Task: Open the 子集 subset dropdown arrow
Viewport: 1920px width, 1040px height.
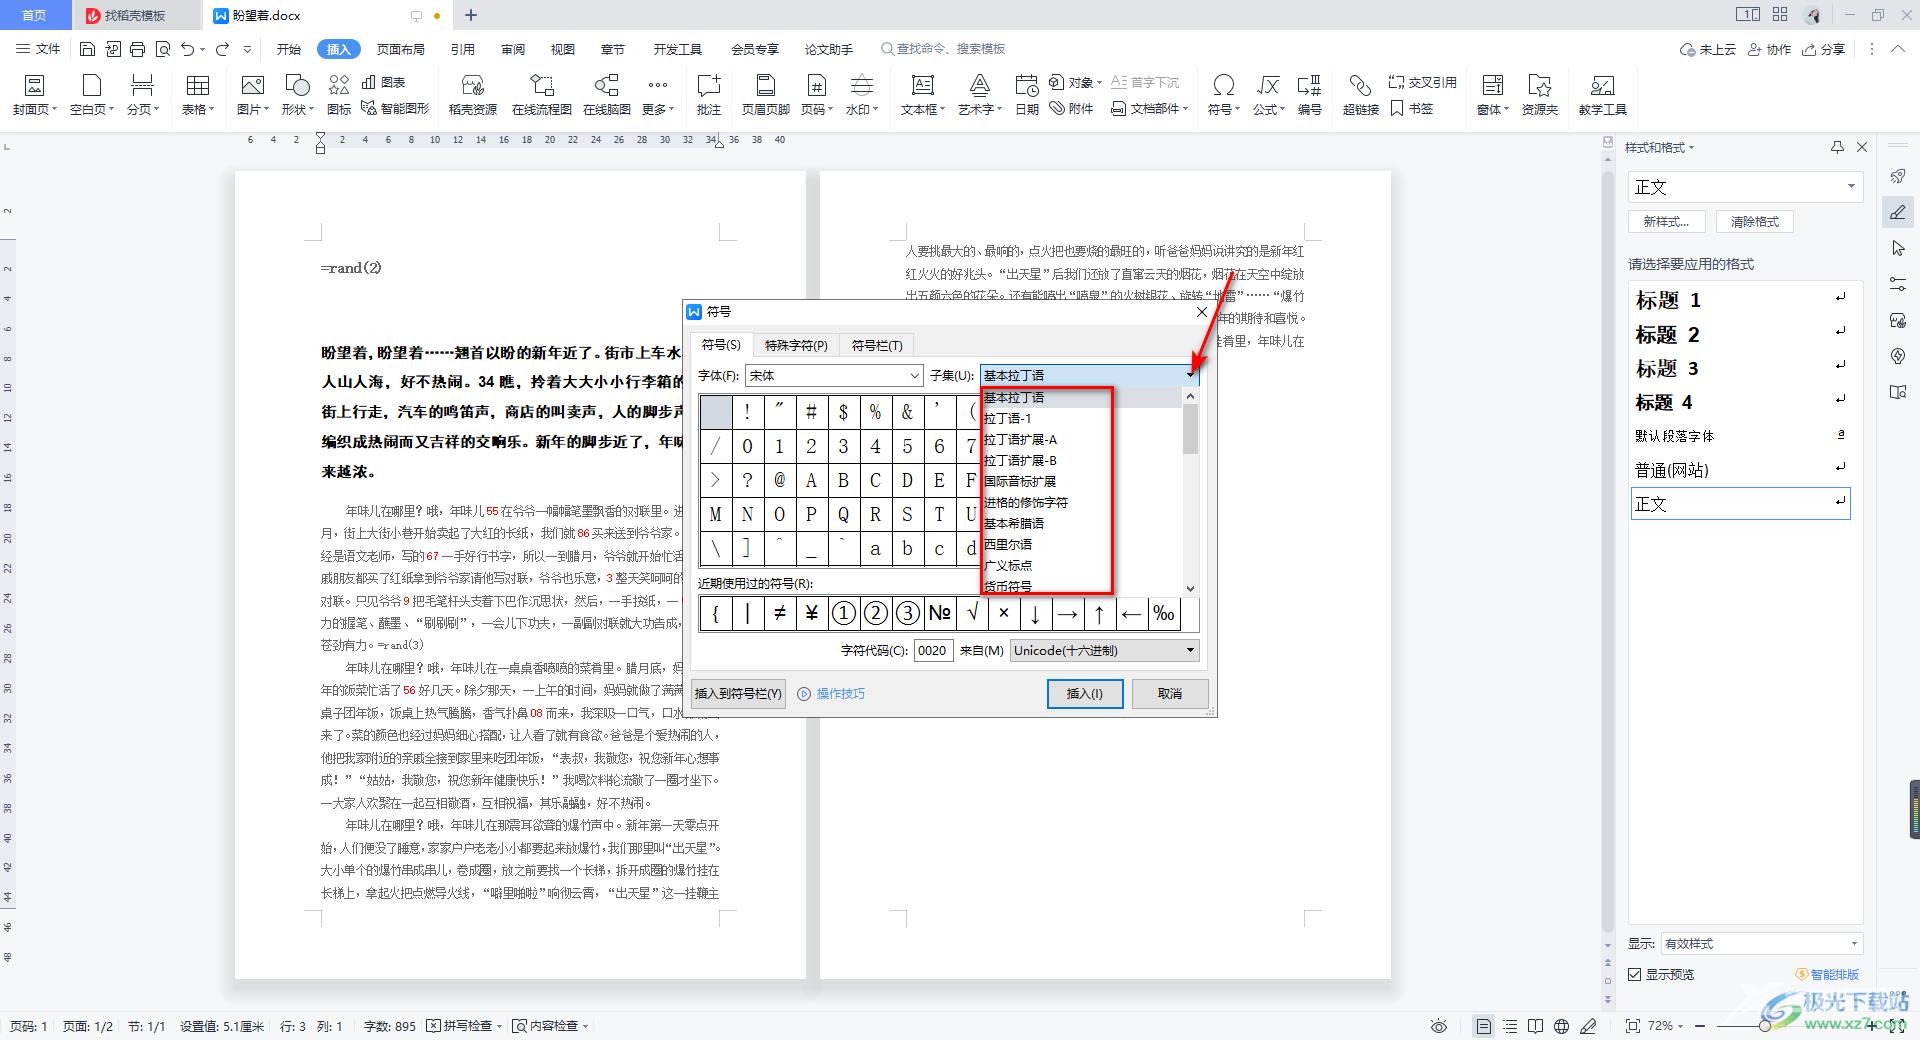Action: click(x=1190, y=375)
